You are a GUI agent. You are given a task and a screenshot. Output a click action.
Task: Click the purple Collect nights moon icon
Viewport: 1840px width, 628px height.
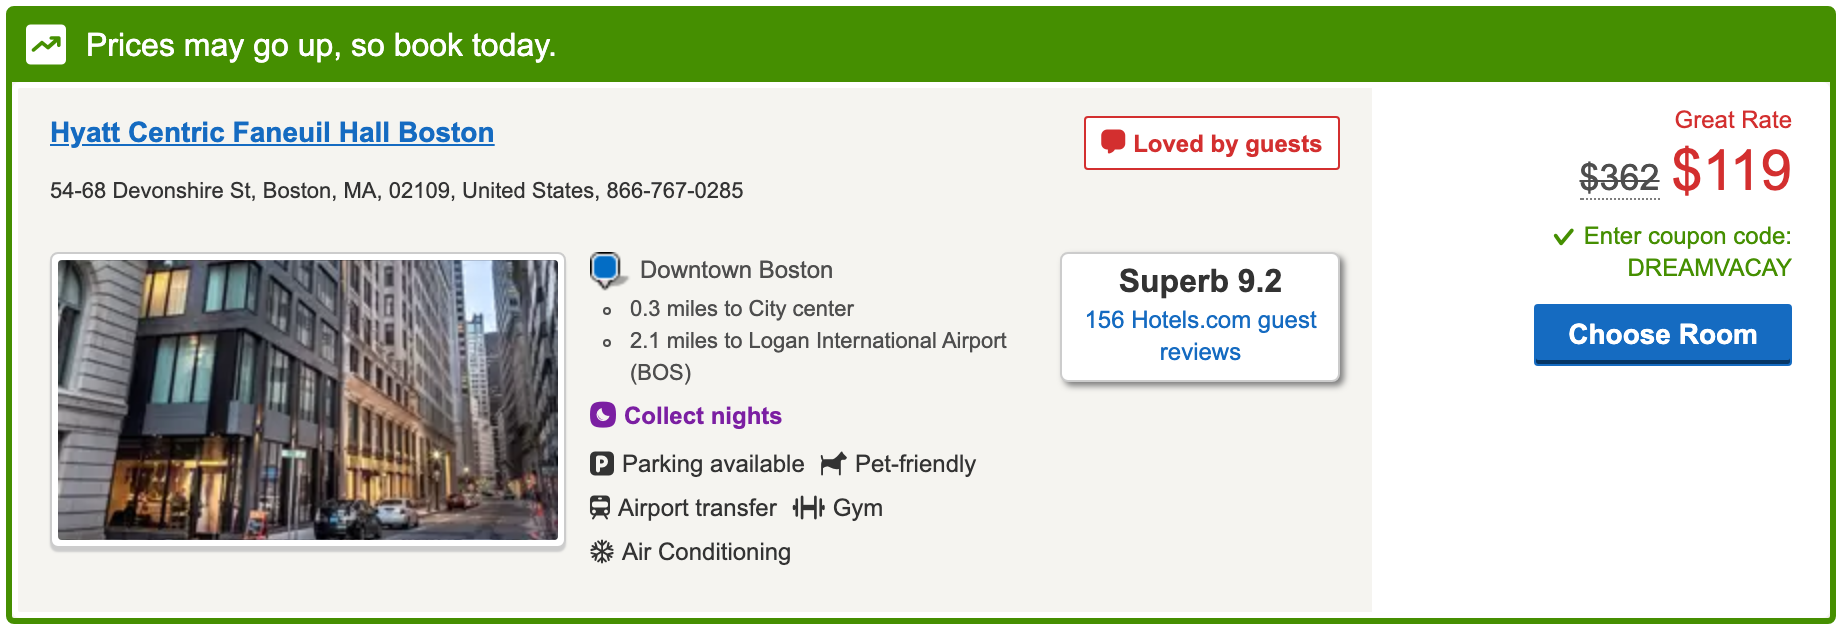pos(602,415)
